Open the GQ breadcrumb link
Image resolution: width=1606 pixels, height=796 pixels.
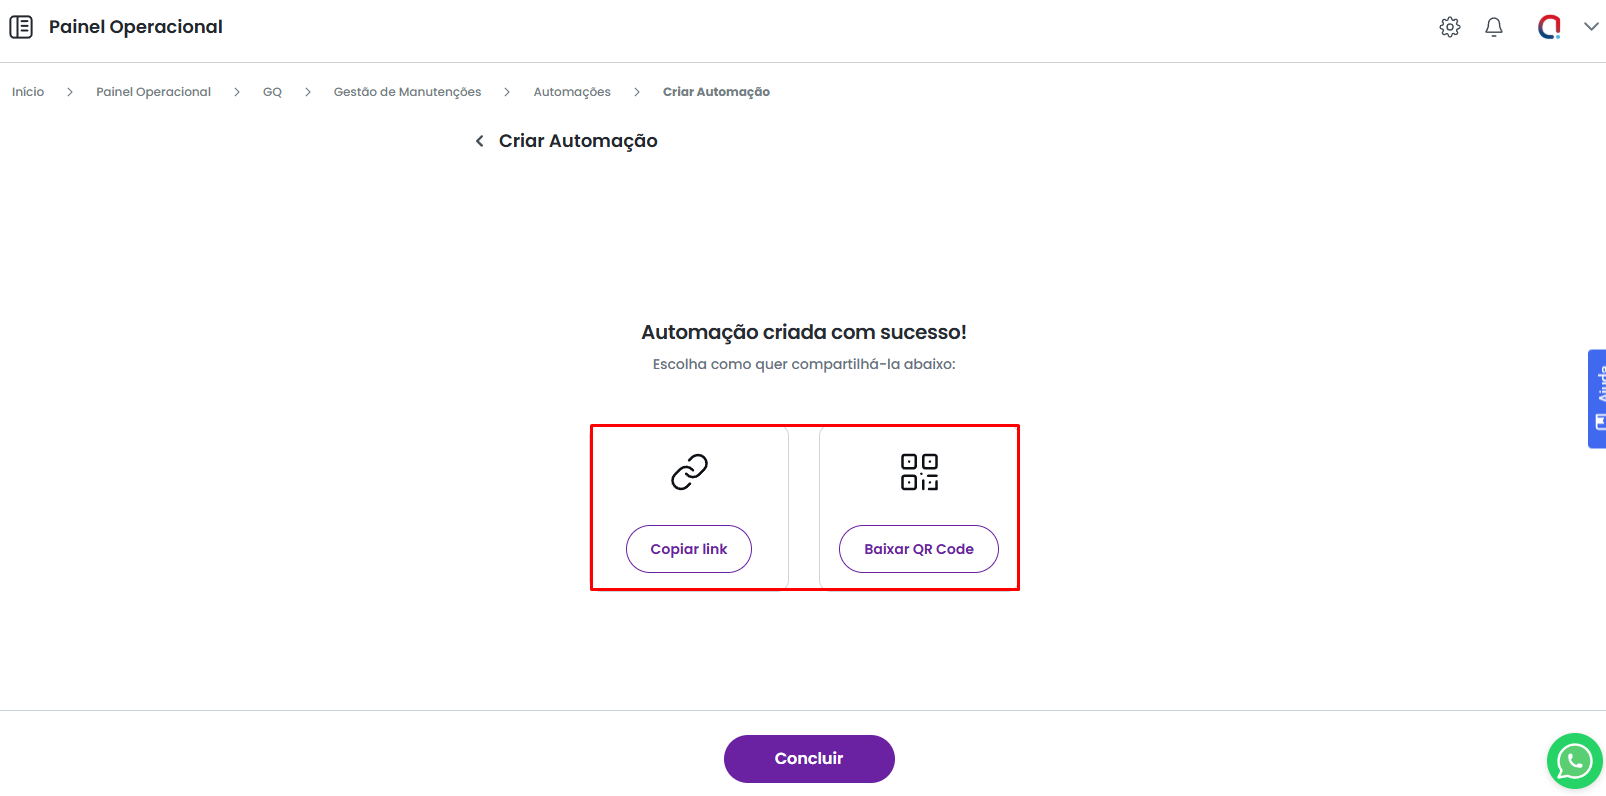[272, 92]
